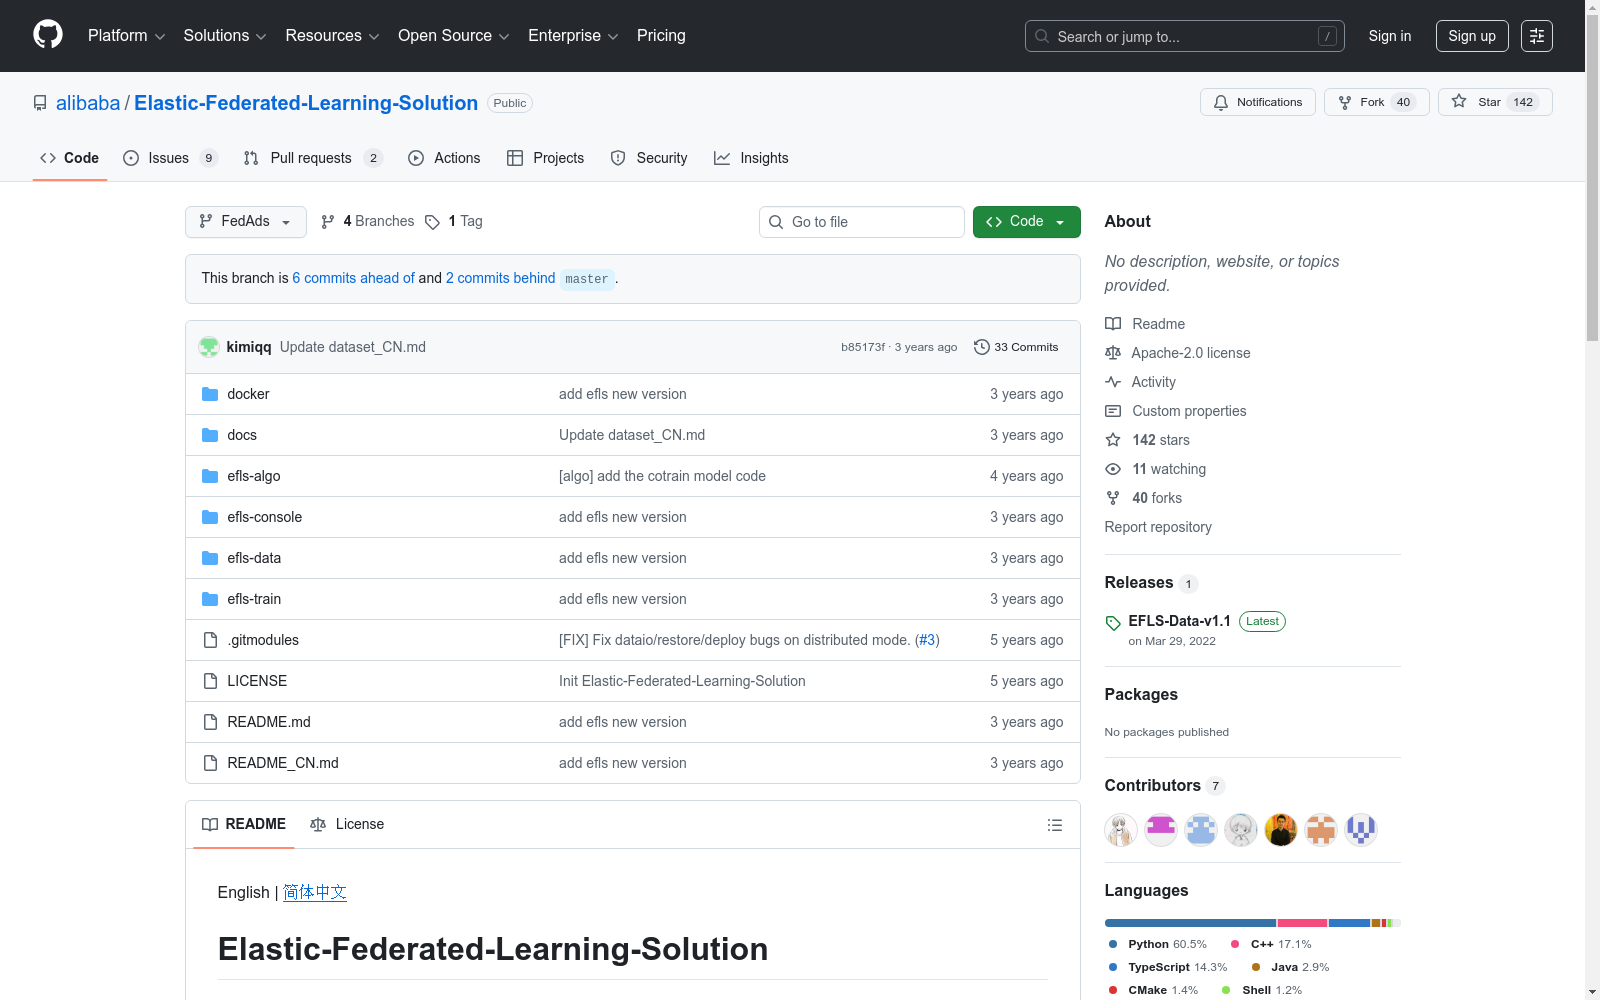Expand the Open Source menu
This screenshot has height=1000, width=1600.
454,36
